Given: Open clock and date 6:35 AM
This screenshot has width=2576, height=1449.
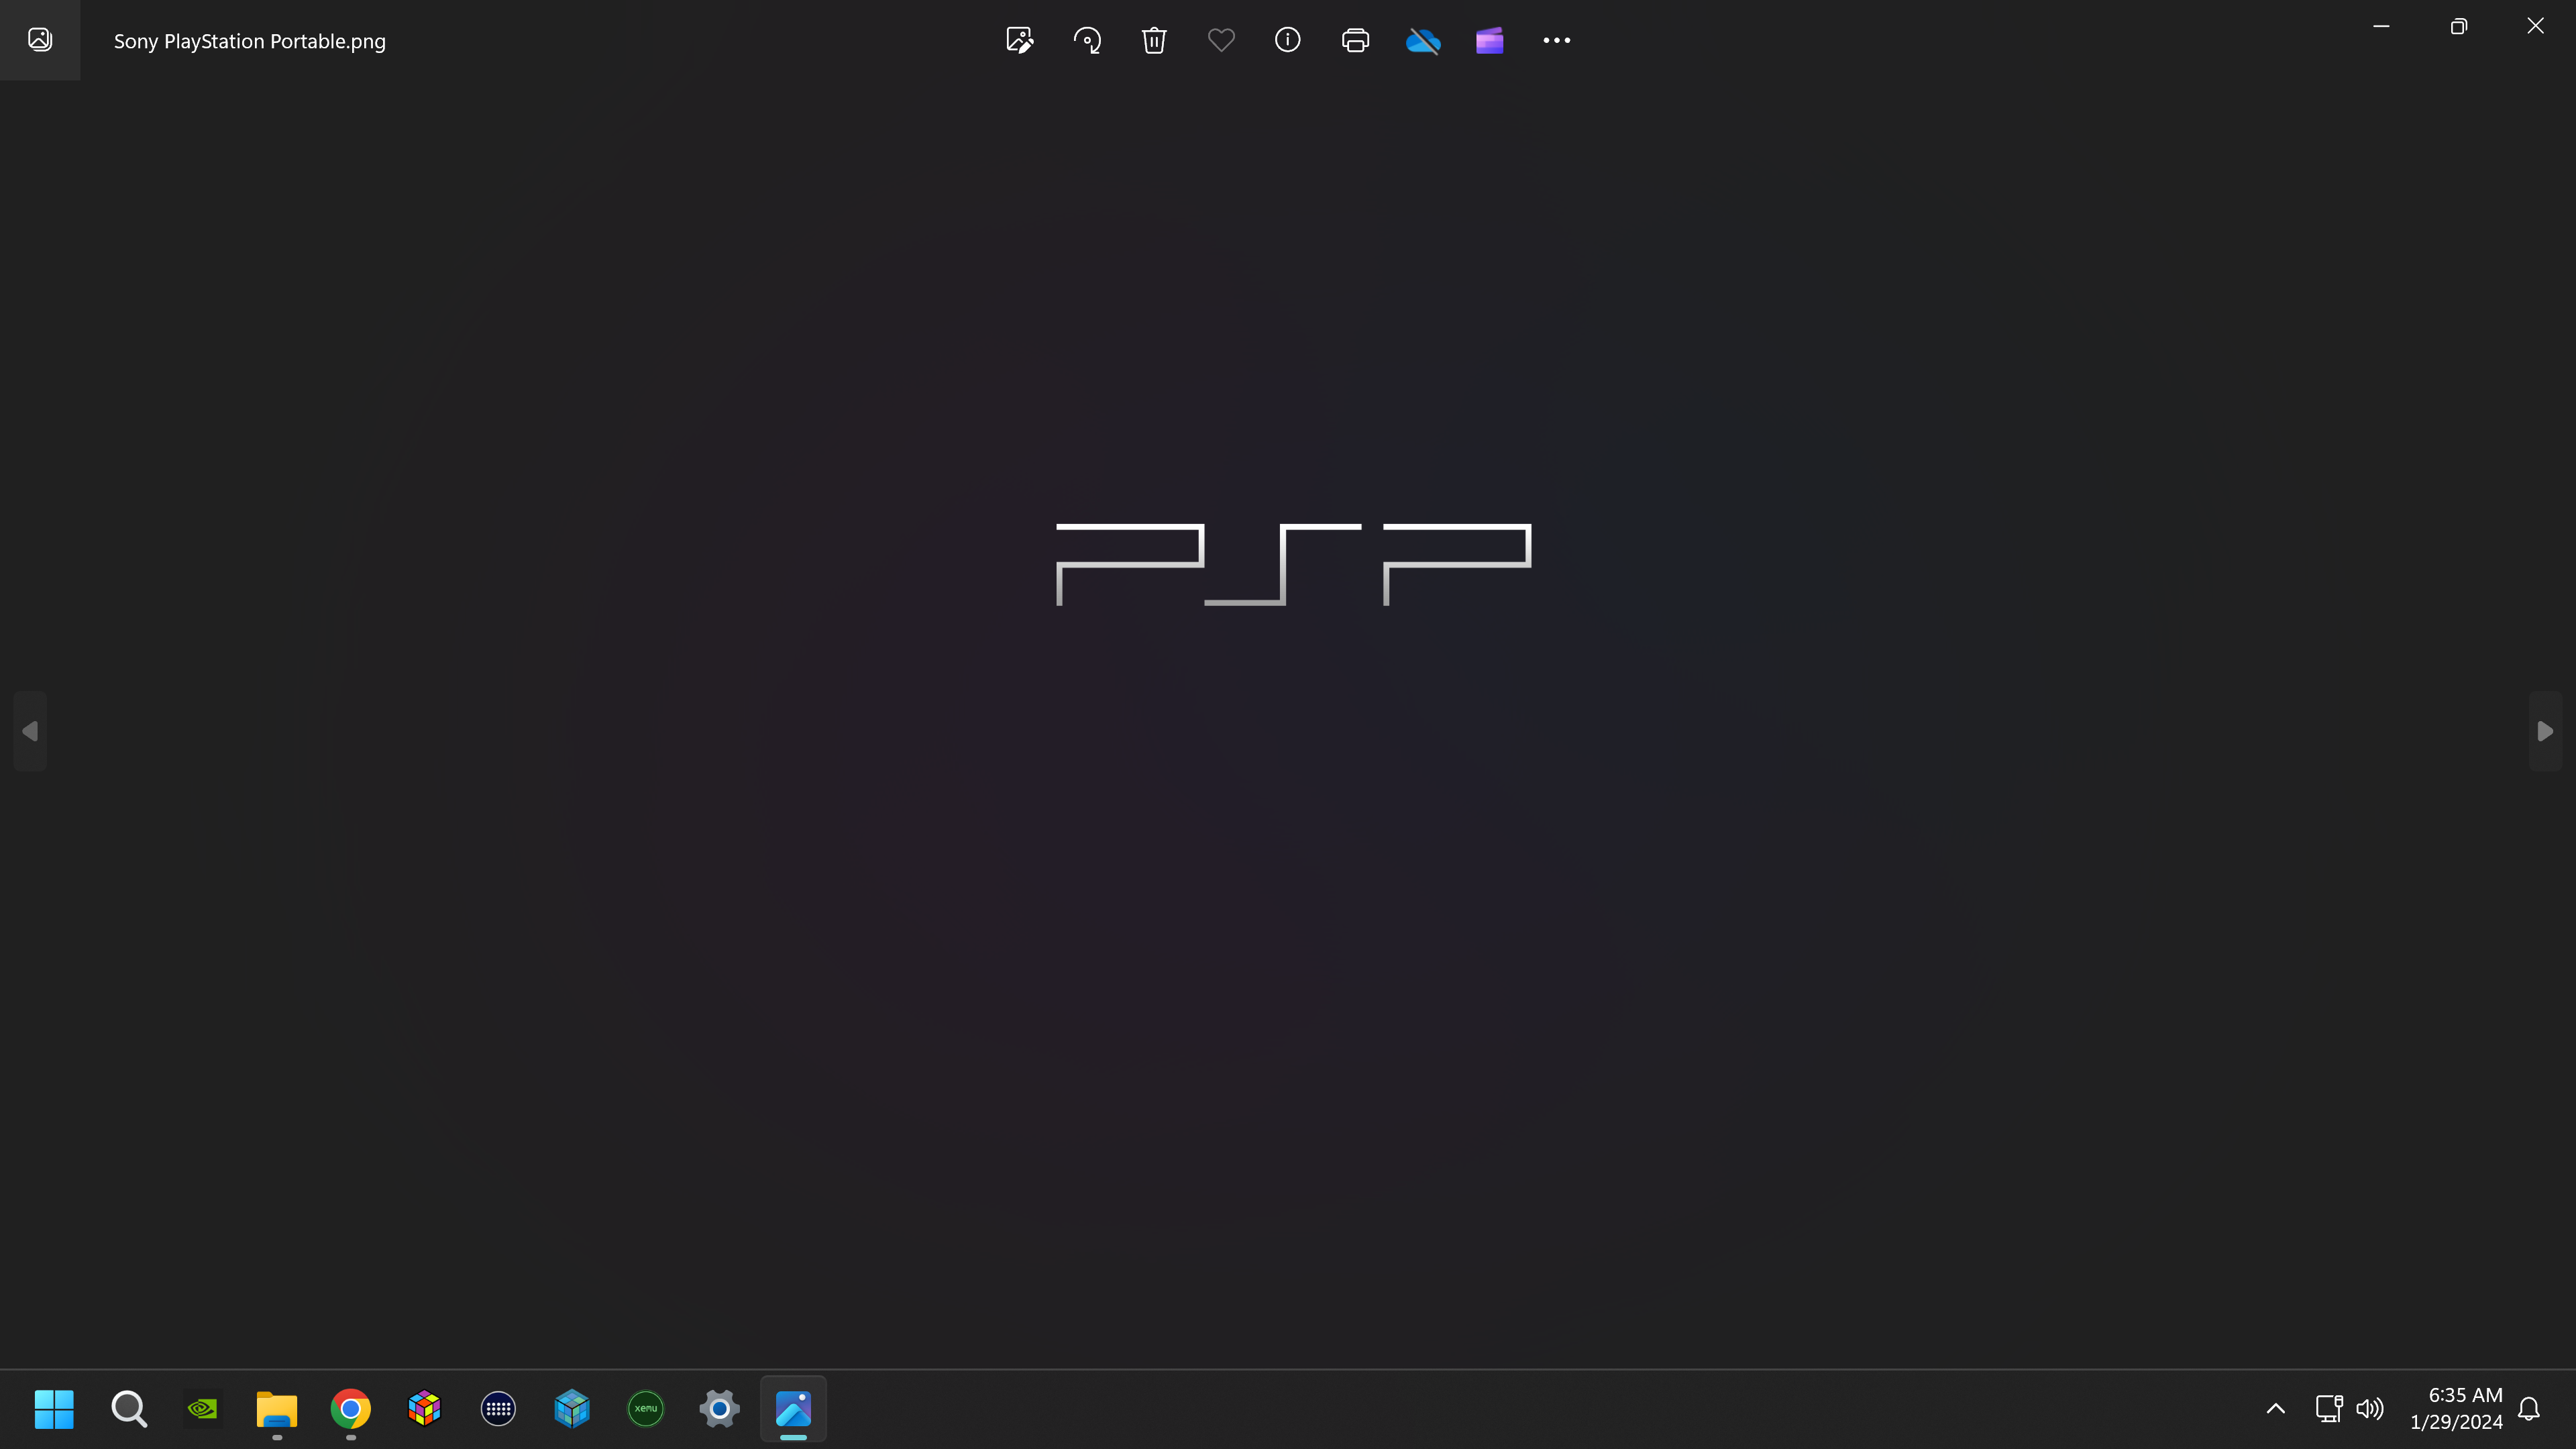Looking at the screenshot, I should [2456, 1409].
